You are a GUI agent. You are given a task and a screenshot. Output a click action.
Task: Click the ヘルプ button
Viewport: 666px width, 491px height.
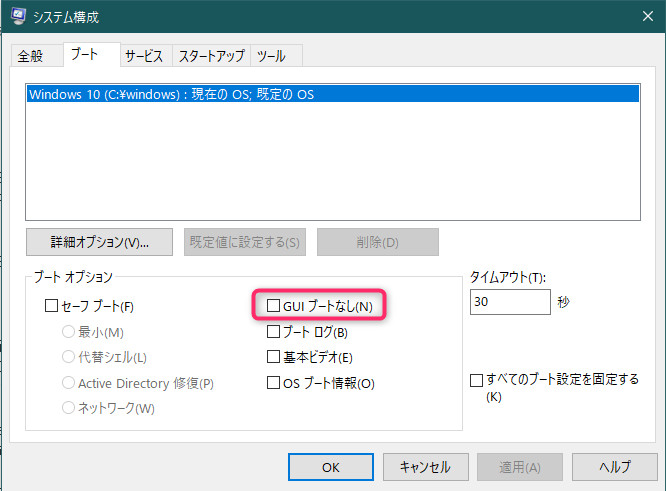[614, 467]
